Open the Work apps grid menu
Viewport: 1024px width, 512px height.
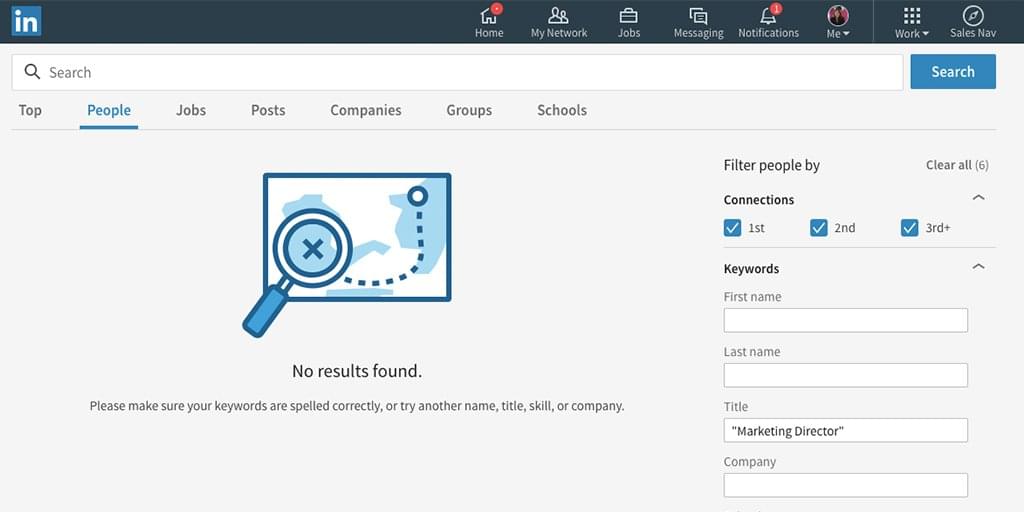click(x=912, y=22)
